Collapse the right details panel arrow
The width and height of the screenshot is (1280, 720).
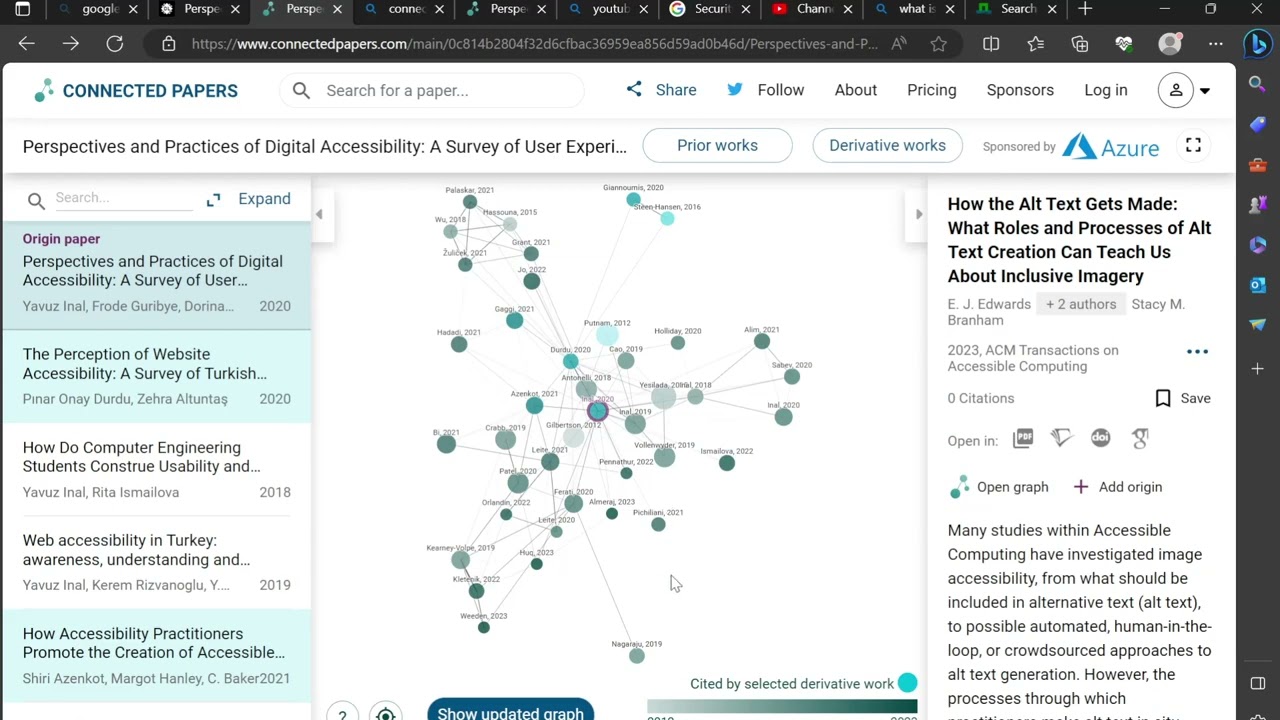point(919,214)
